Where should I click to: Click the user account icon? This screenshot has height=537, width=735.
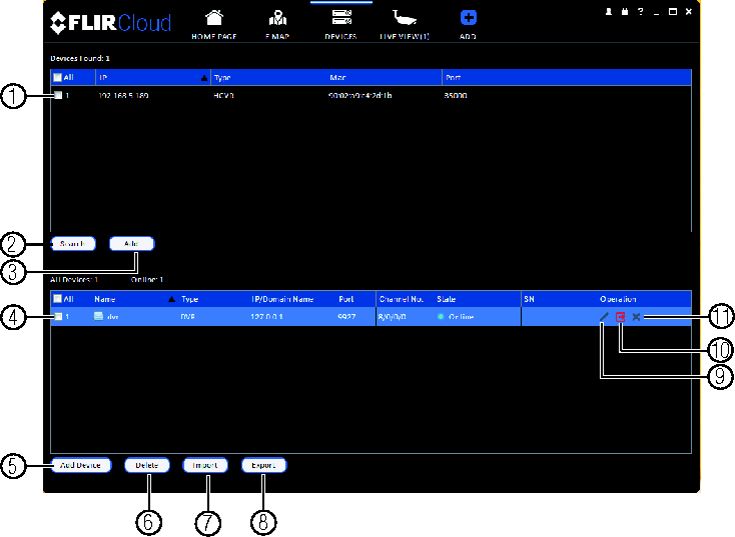[608, 12]
